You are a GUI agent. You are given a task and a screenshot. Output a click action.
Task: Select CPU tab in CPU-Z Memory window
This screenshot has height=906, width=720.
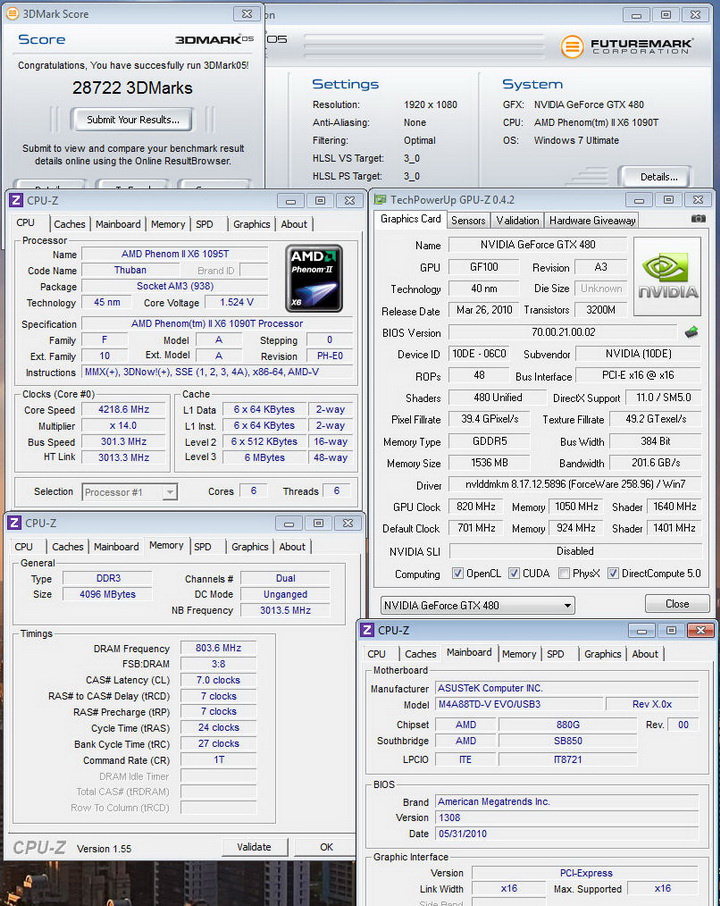(24, 547)
